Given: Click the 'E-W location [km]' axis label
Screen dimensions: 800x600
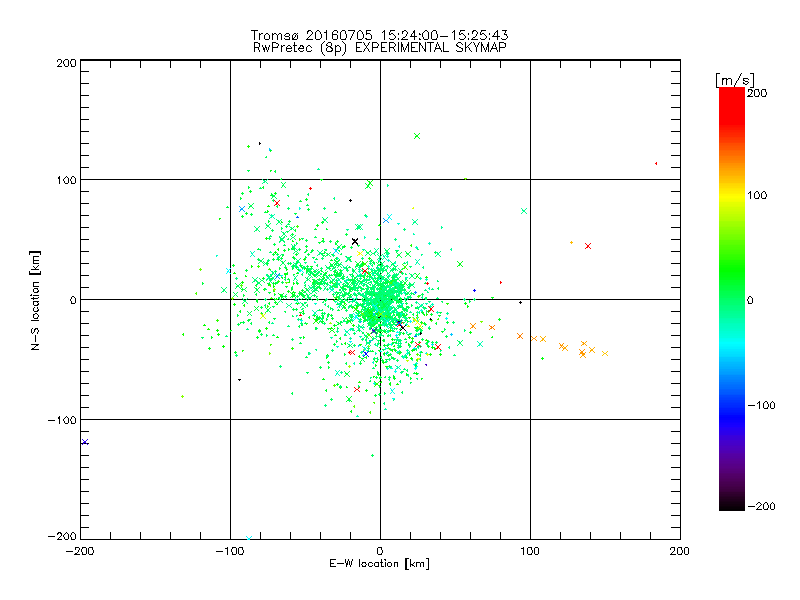Looking at the screenshot, I should coord(379,564).
